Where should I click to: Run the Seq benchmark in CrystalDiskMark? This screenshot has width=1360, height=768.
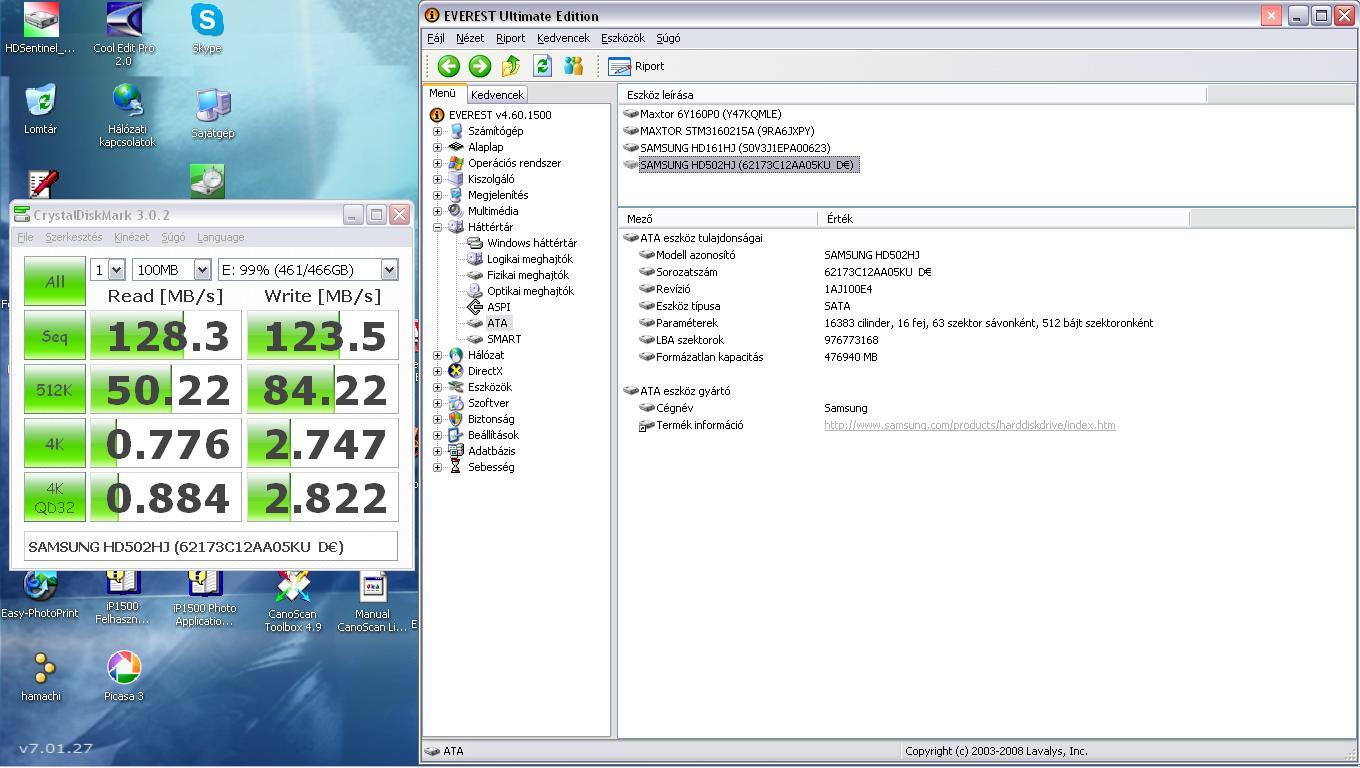pyautogui.click(x=55, y=336)
